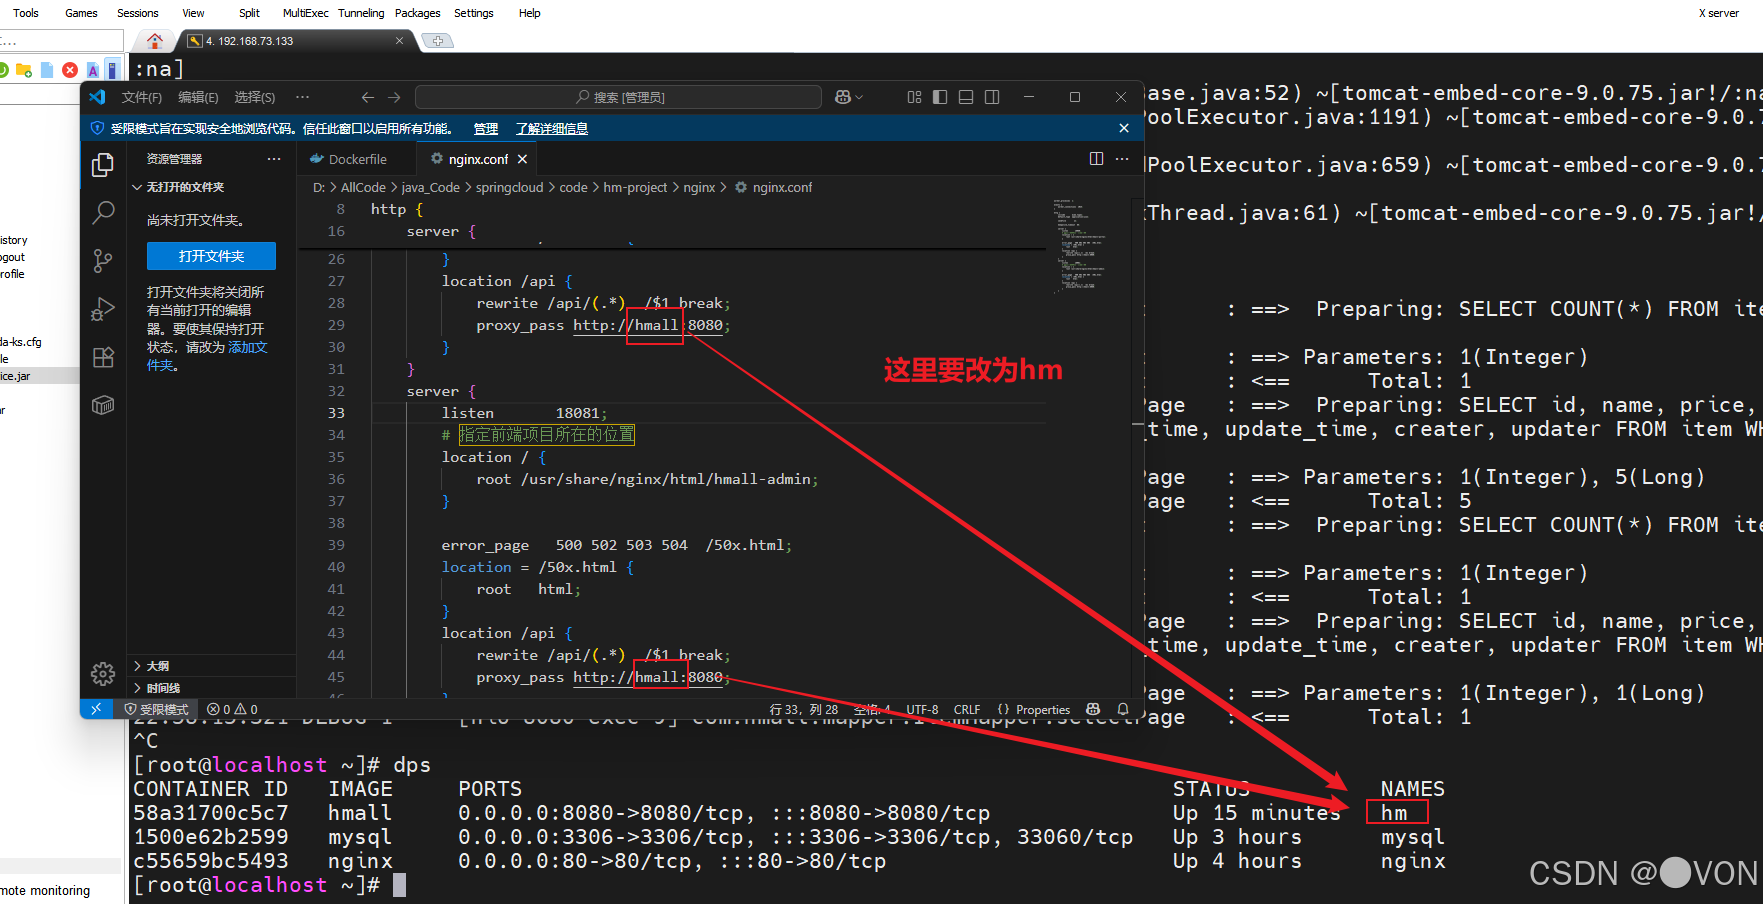Open the Run and Debug view icon
The image size is (1763, 904).
[x=103, y=309]
